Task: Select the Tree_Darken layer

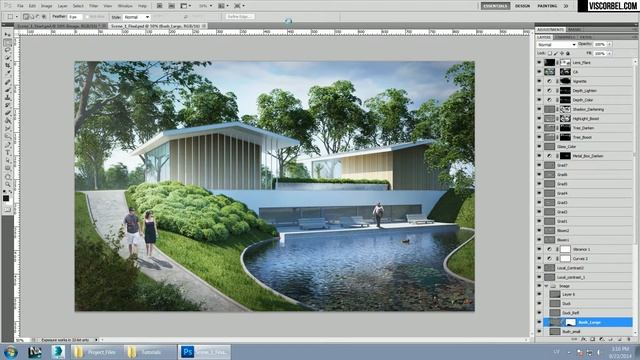Action: pyautogui.click(x=584, y=128)
